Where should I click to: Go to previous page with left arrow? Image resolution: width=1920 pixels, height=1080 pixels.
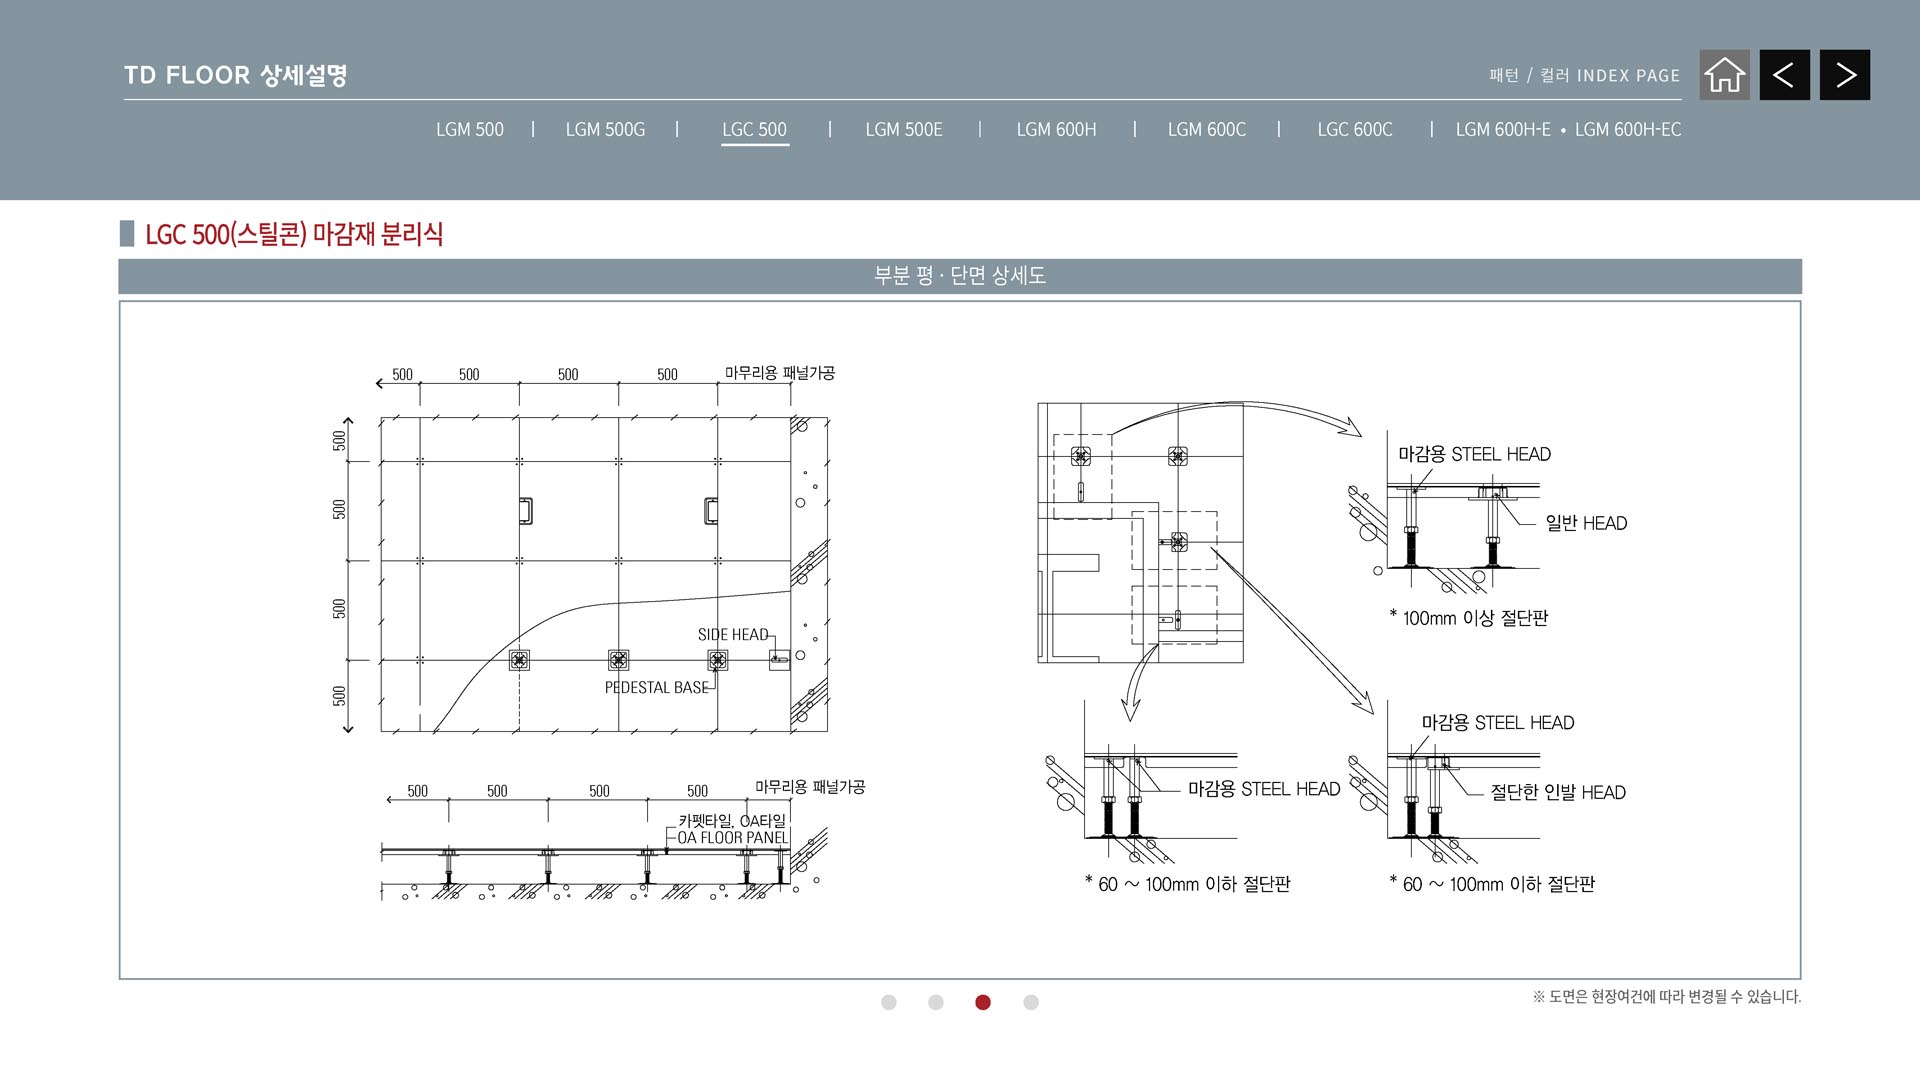[1784, 75]
